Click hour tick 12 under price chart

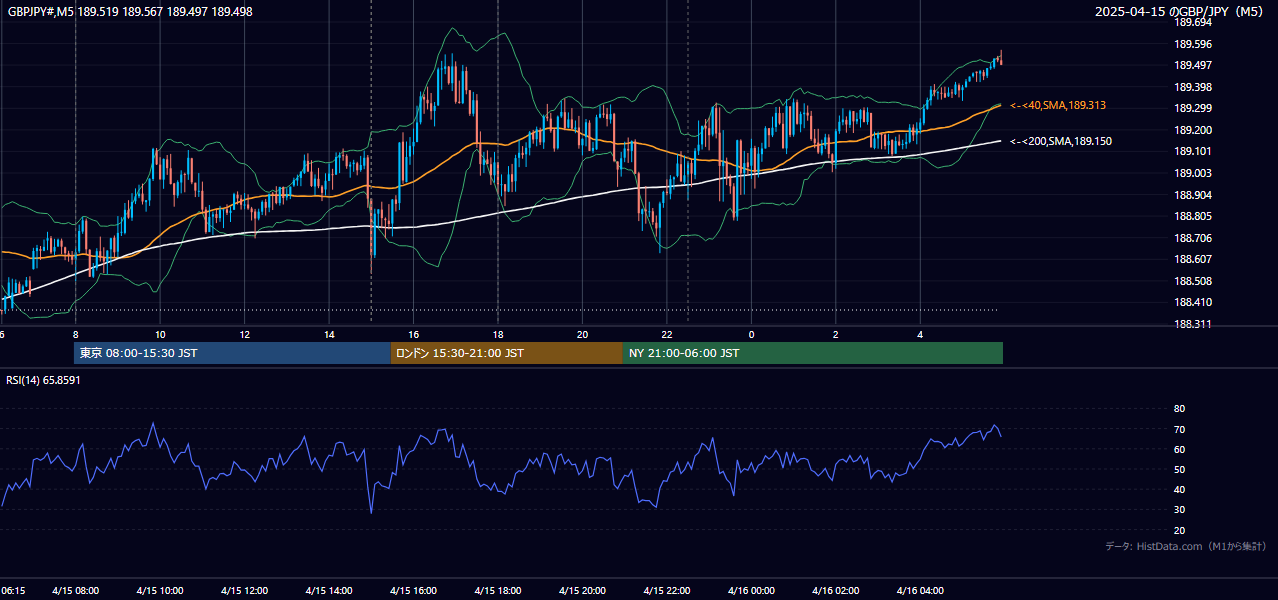click(244, 334)
